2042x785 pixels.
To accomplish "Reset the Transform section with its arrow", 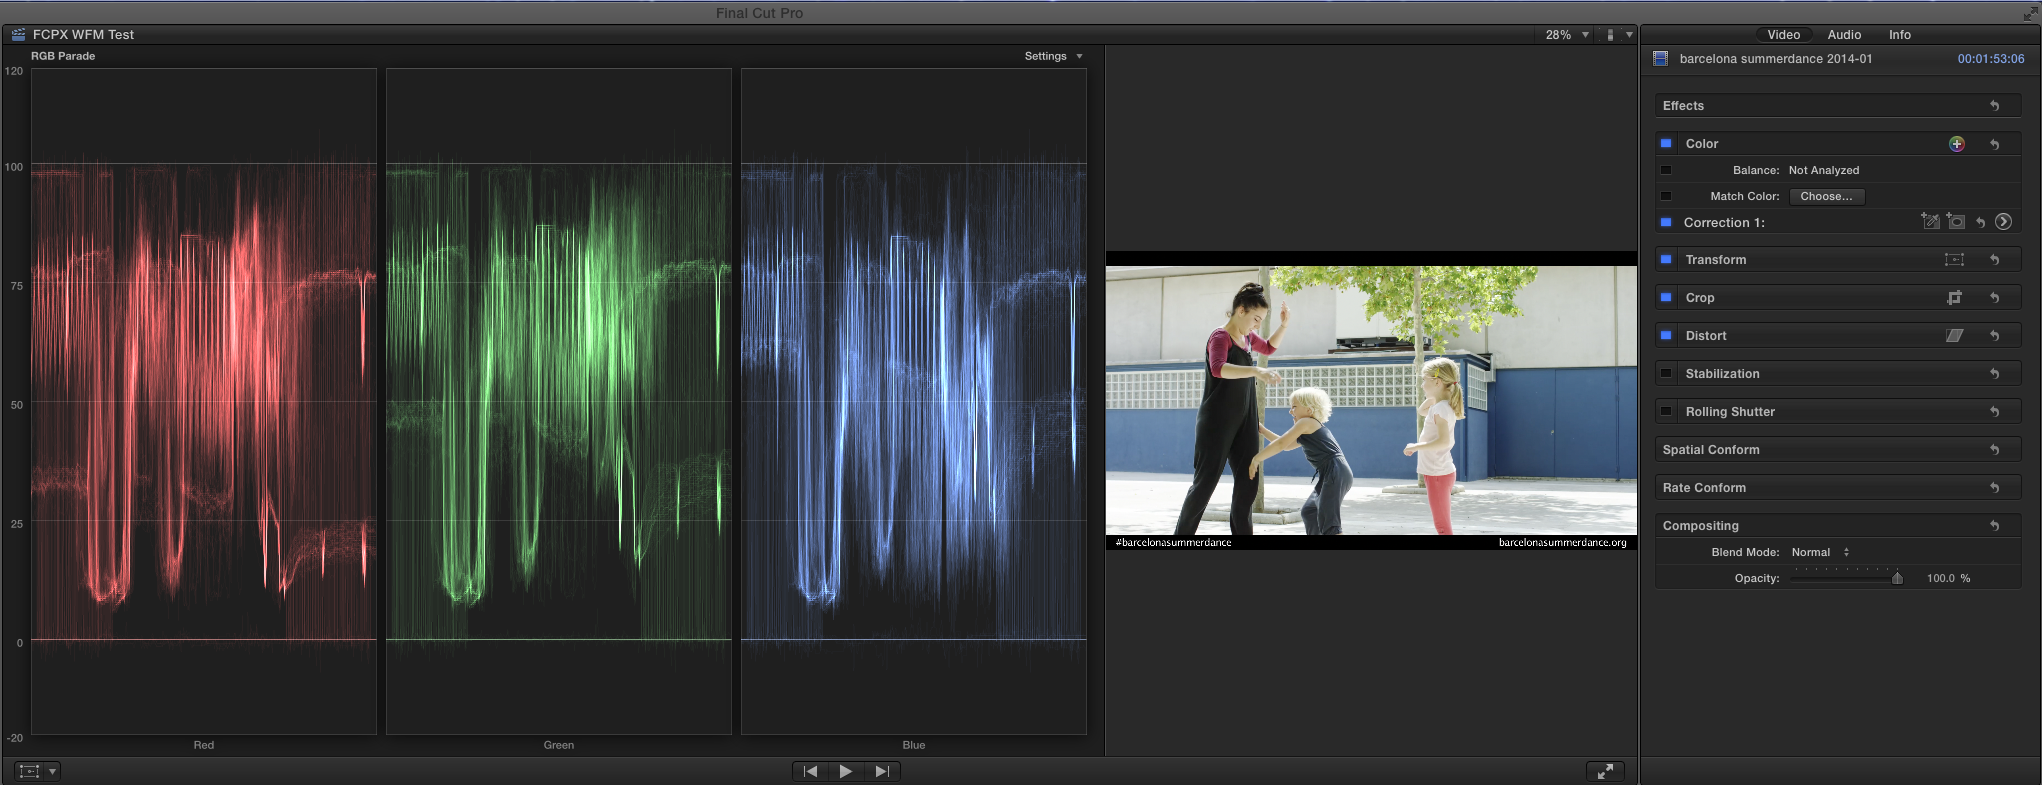I will click(1995, 260).
